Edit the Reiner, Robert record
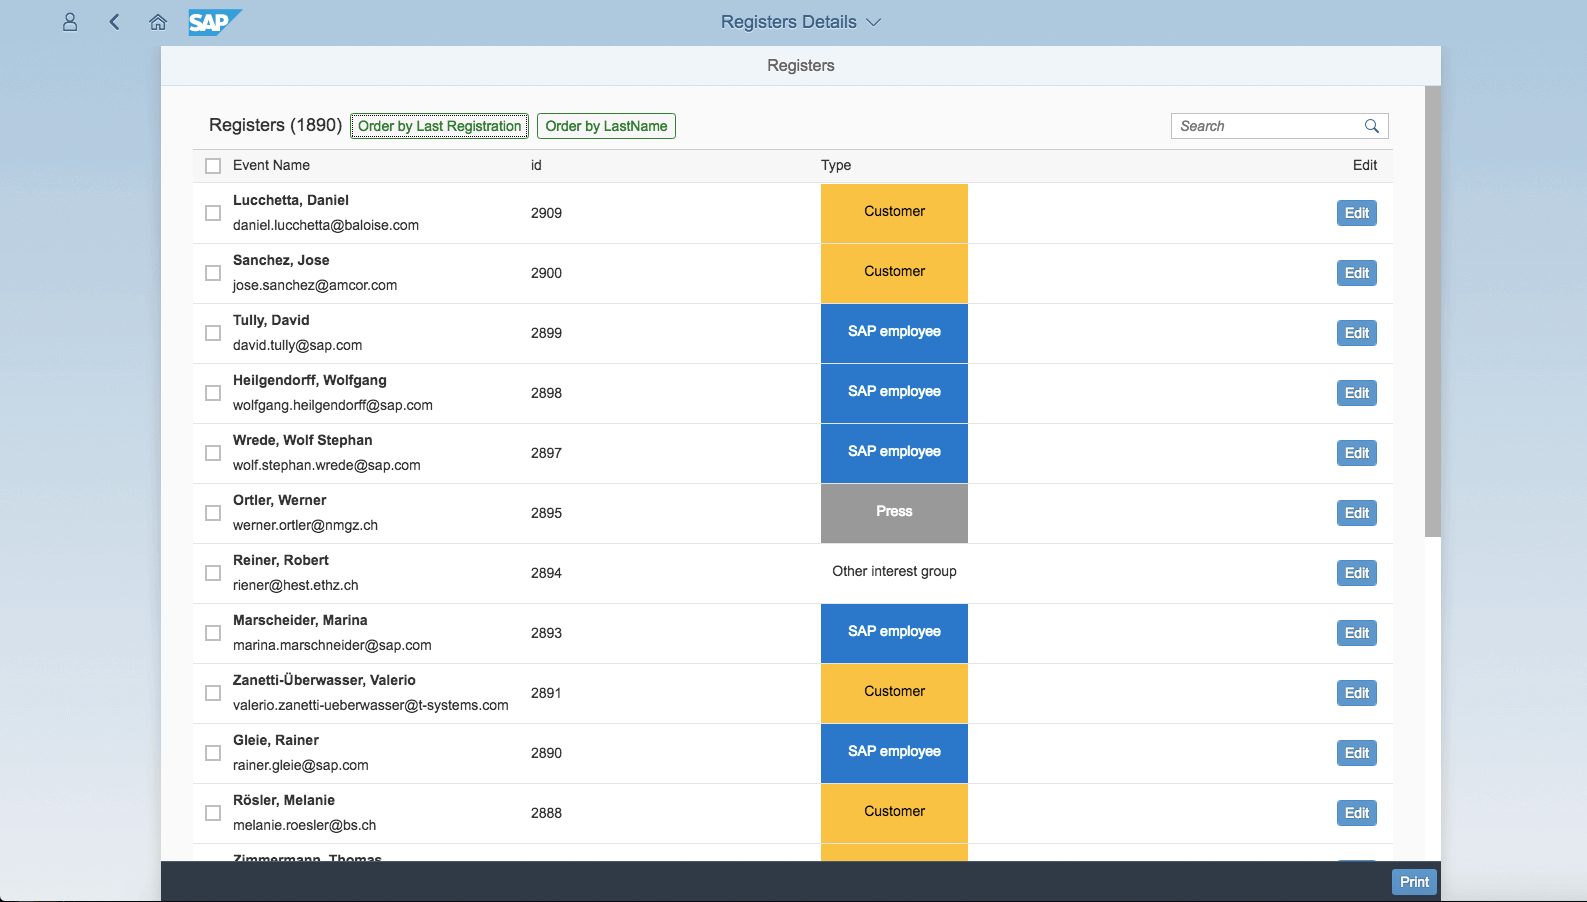Image resolution: width=1587 pixels, height=902 pixels. point(1357,573)
